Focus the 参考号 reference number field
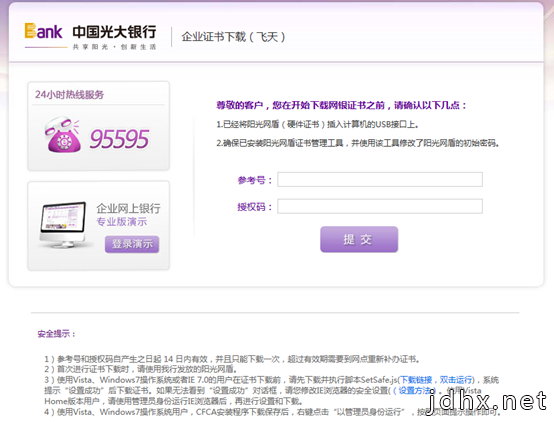Viewport: 554px width, 422px height. 380,180
